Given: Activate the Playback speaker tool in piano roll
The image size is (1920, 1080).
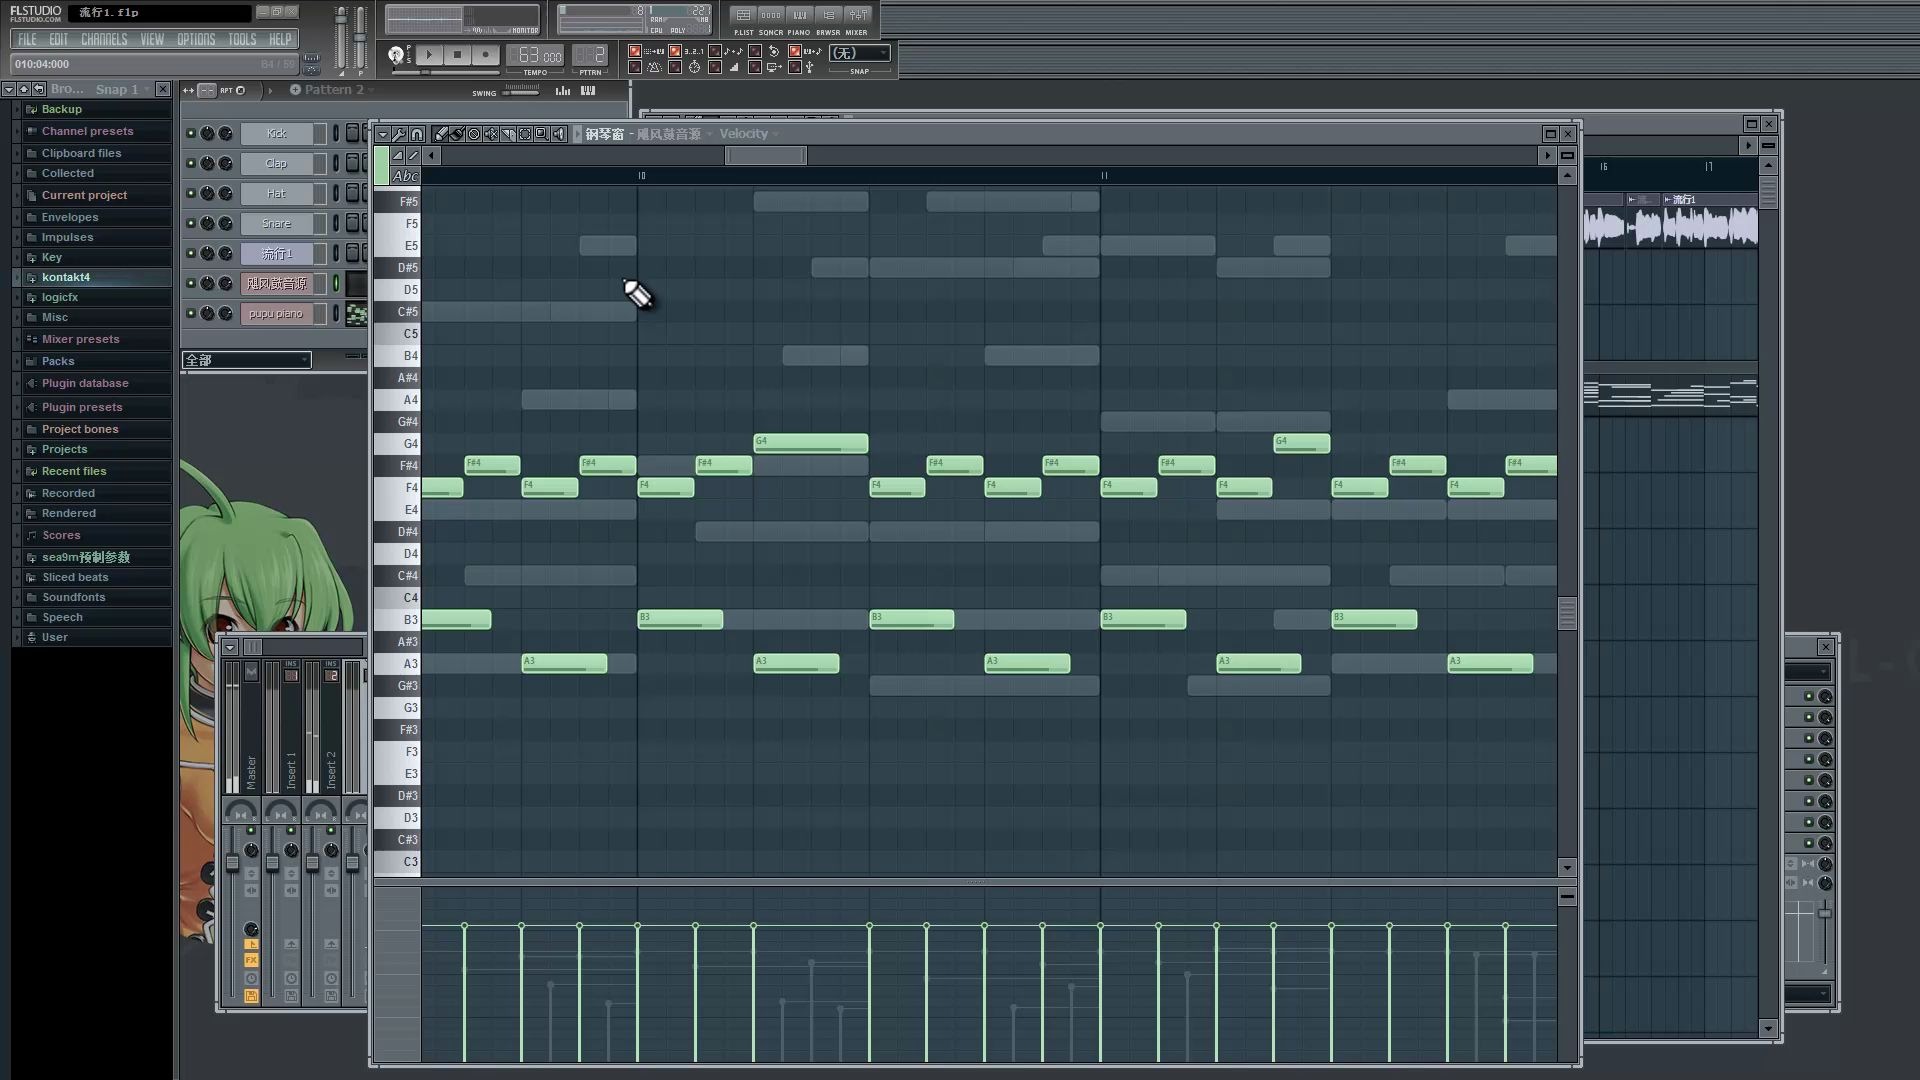Looking at the screenshot, I should [559, 134].
